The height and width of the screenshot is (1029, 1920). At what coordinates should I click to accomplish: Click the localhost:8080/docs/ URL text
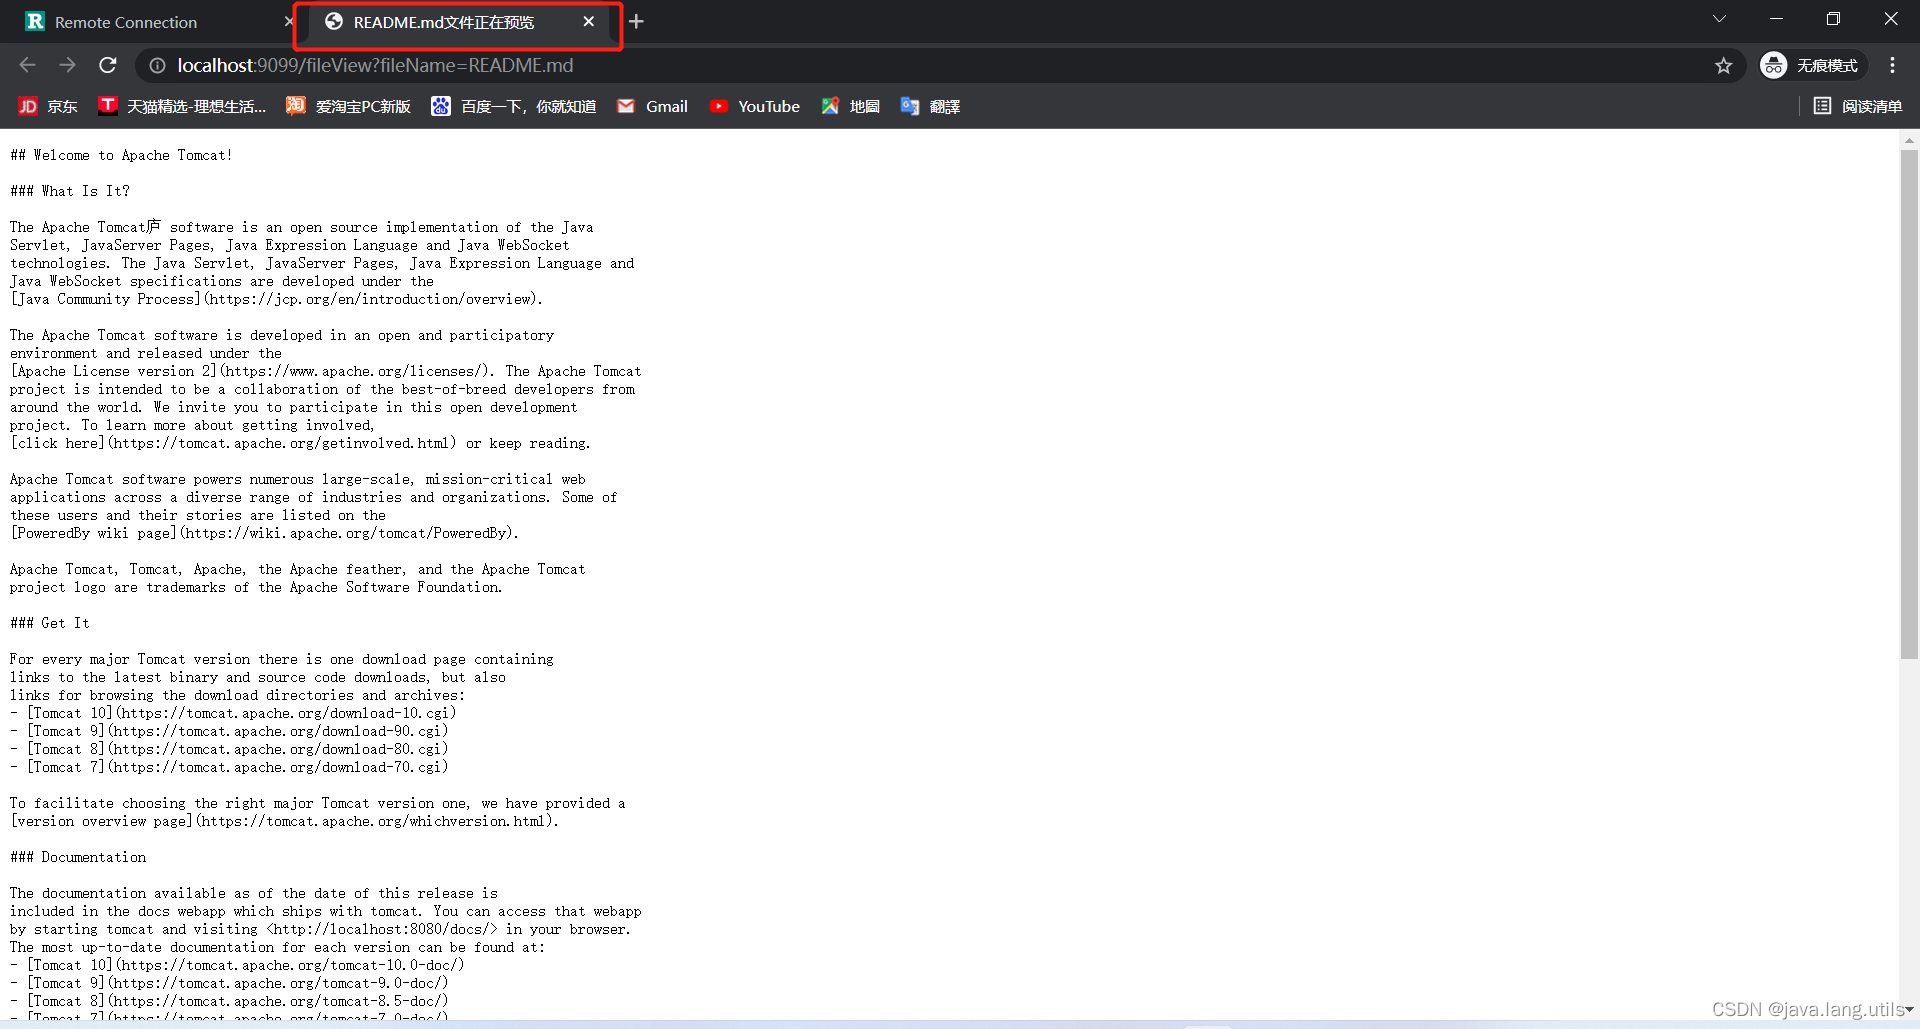click(381, 929)
